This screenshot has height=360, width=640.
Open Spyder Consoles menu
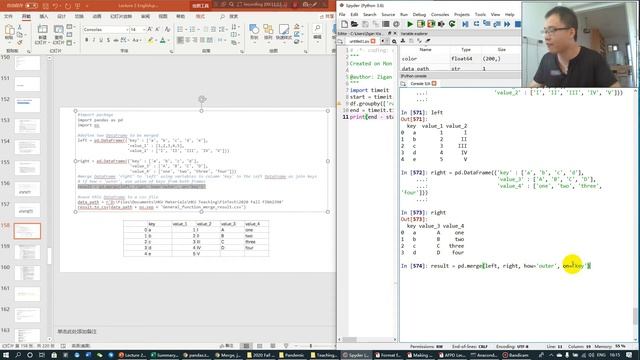point(440,15)
